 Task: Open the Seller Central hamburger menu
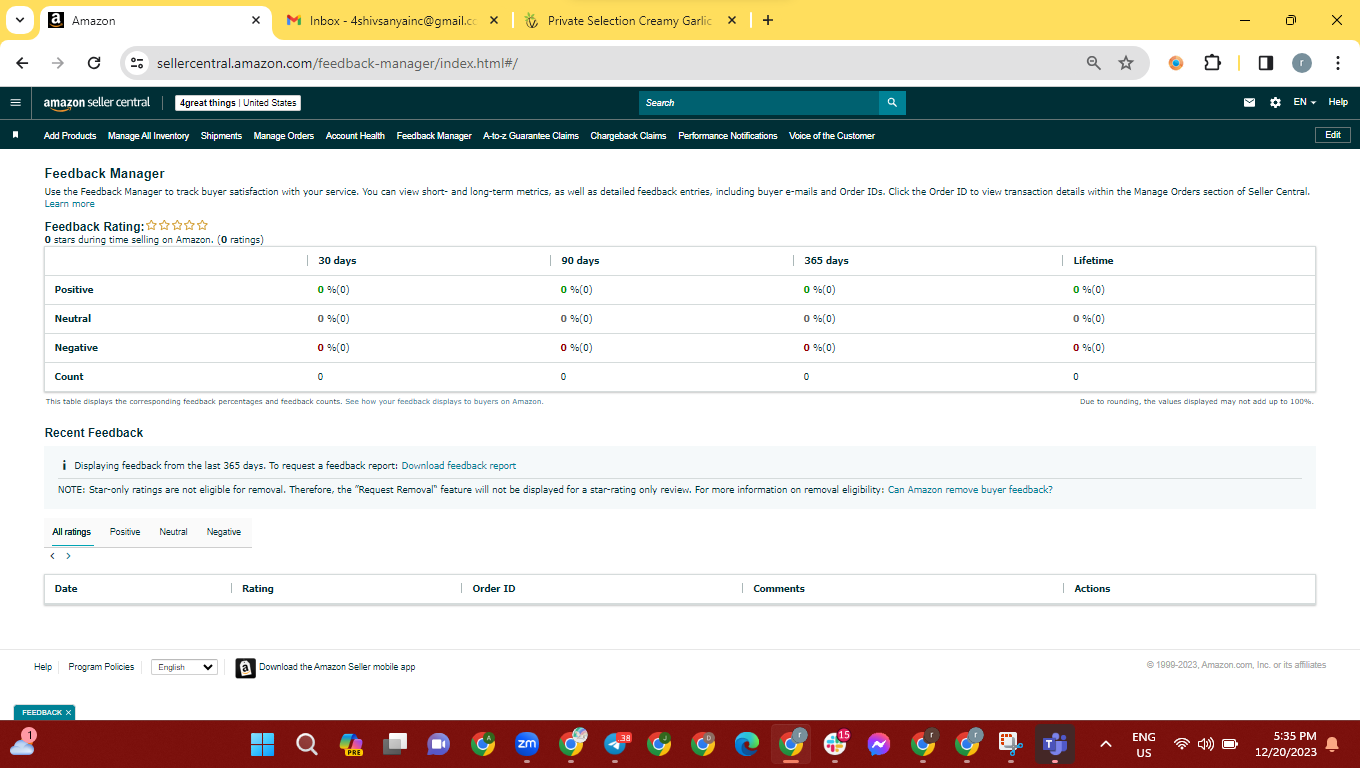tap(15, 102)
